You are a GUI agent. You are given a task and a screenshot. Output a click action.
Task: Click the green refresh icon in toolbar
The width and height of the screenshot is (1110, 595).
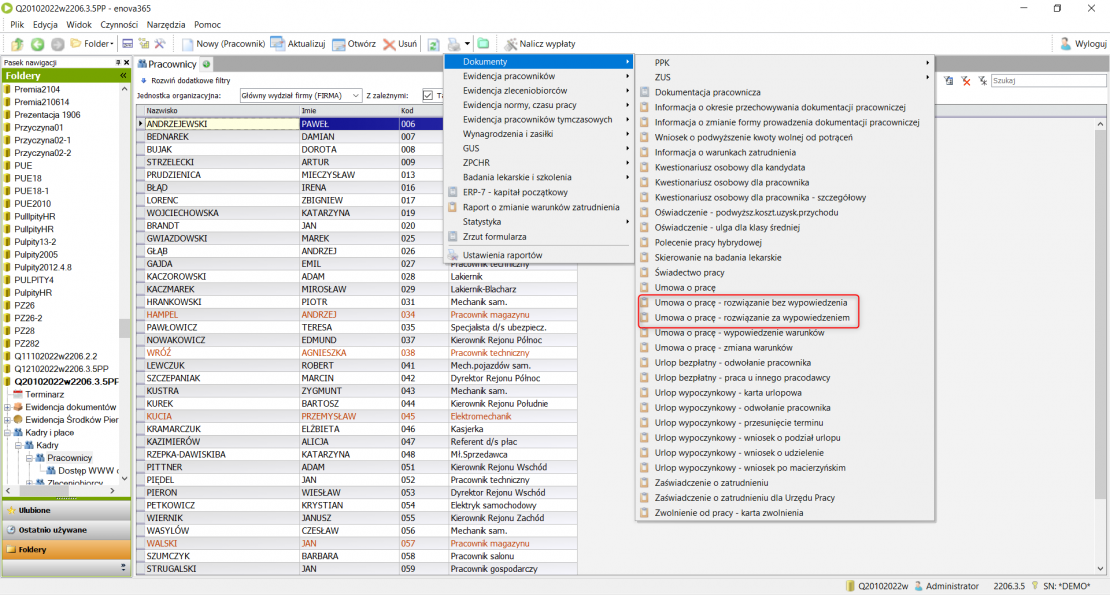coord(433,44)
